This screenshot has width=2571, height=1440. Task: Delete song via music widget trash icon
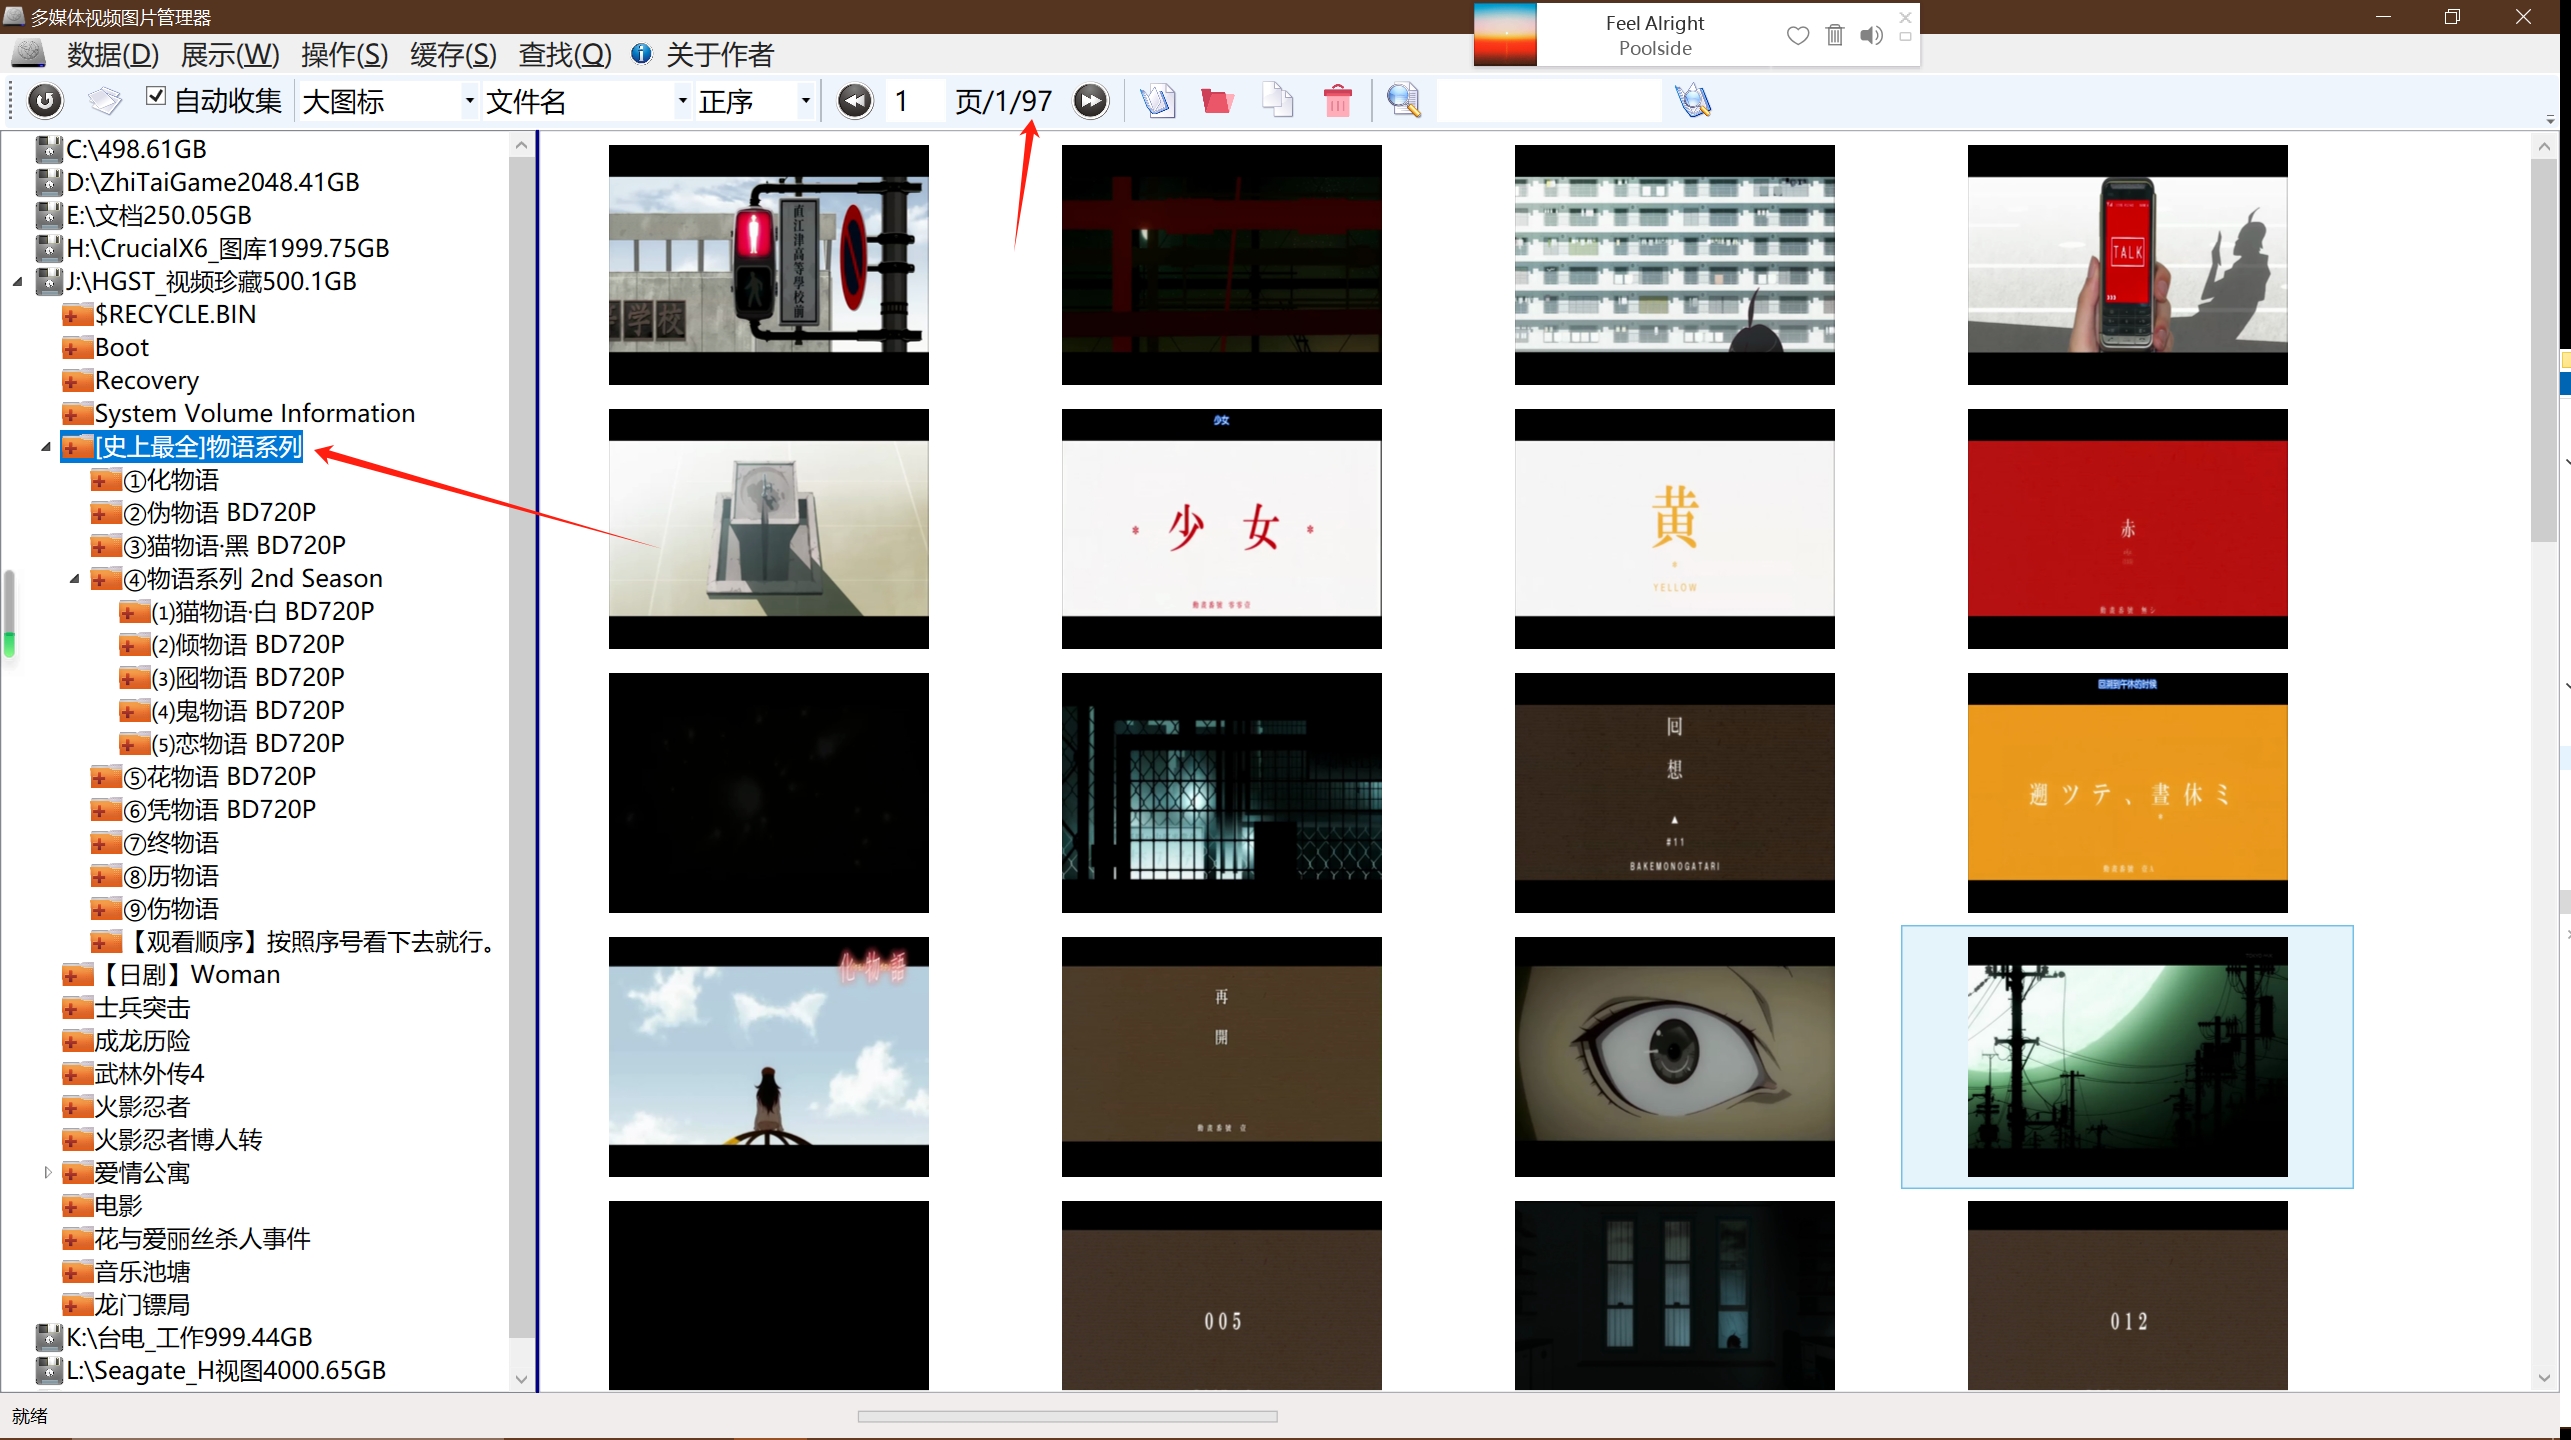click(x=1834, y=36)
